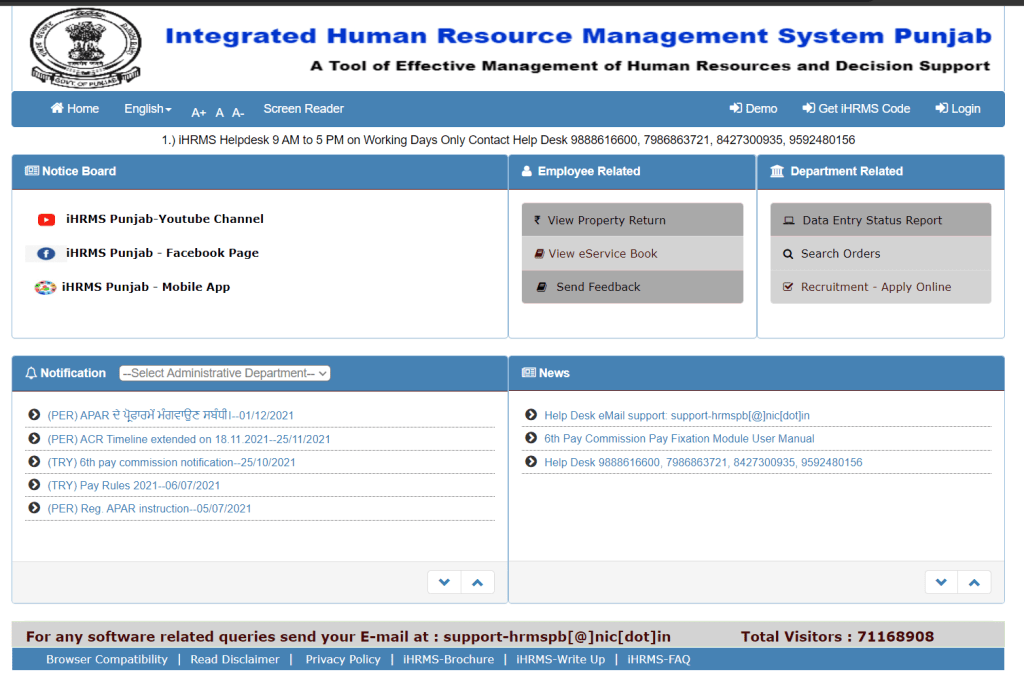1024x698 pixels.
Task: Click the Total Visitors : 71168908 counter text
Action: [x=837, y=637]
